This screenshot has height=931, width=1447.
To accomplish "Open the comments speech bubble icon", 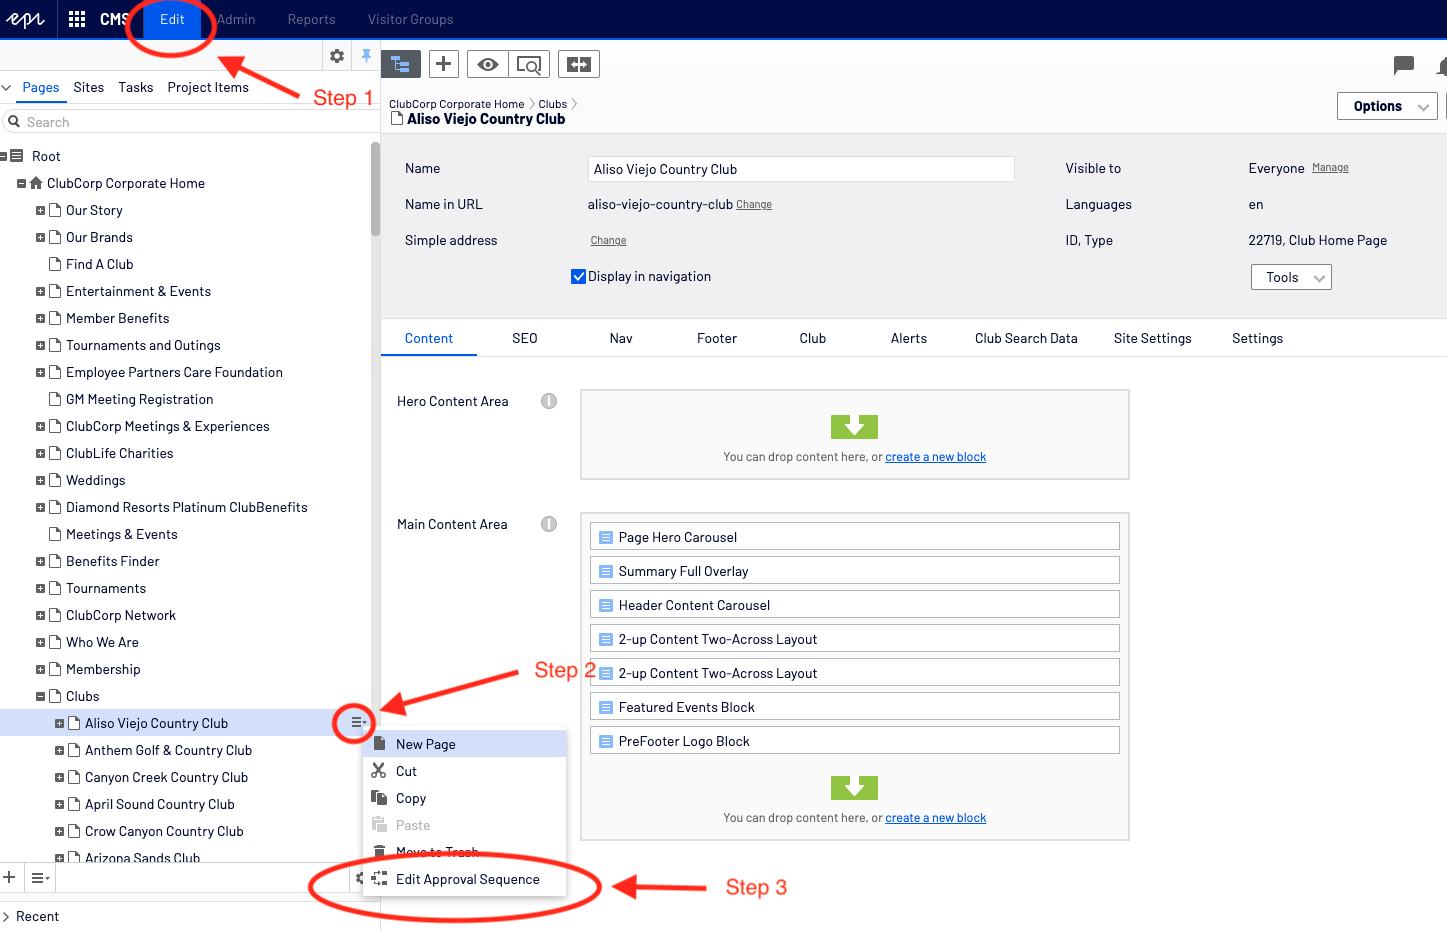I will point(1404,65).
